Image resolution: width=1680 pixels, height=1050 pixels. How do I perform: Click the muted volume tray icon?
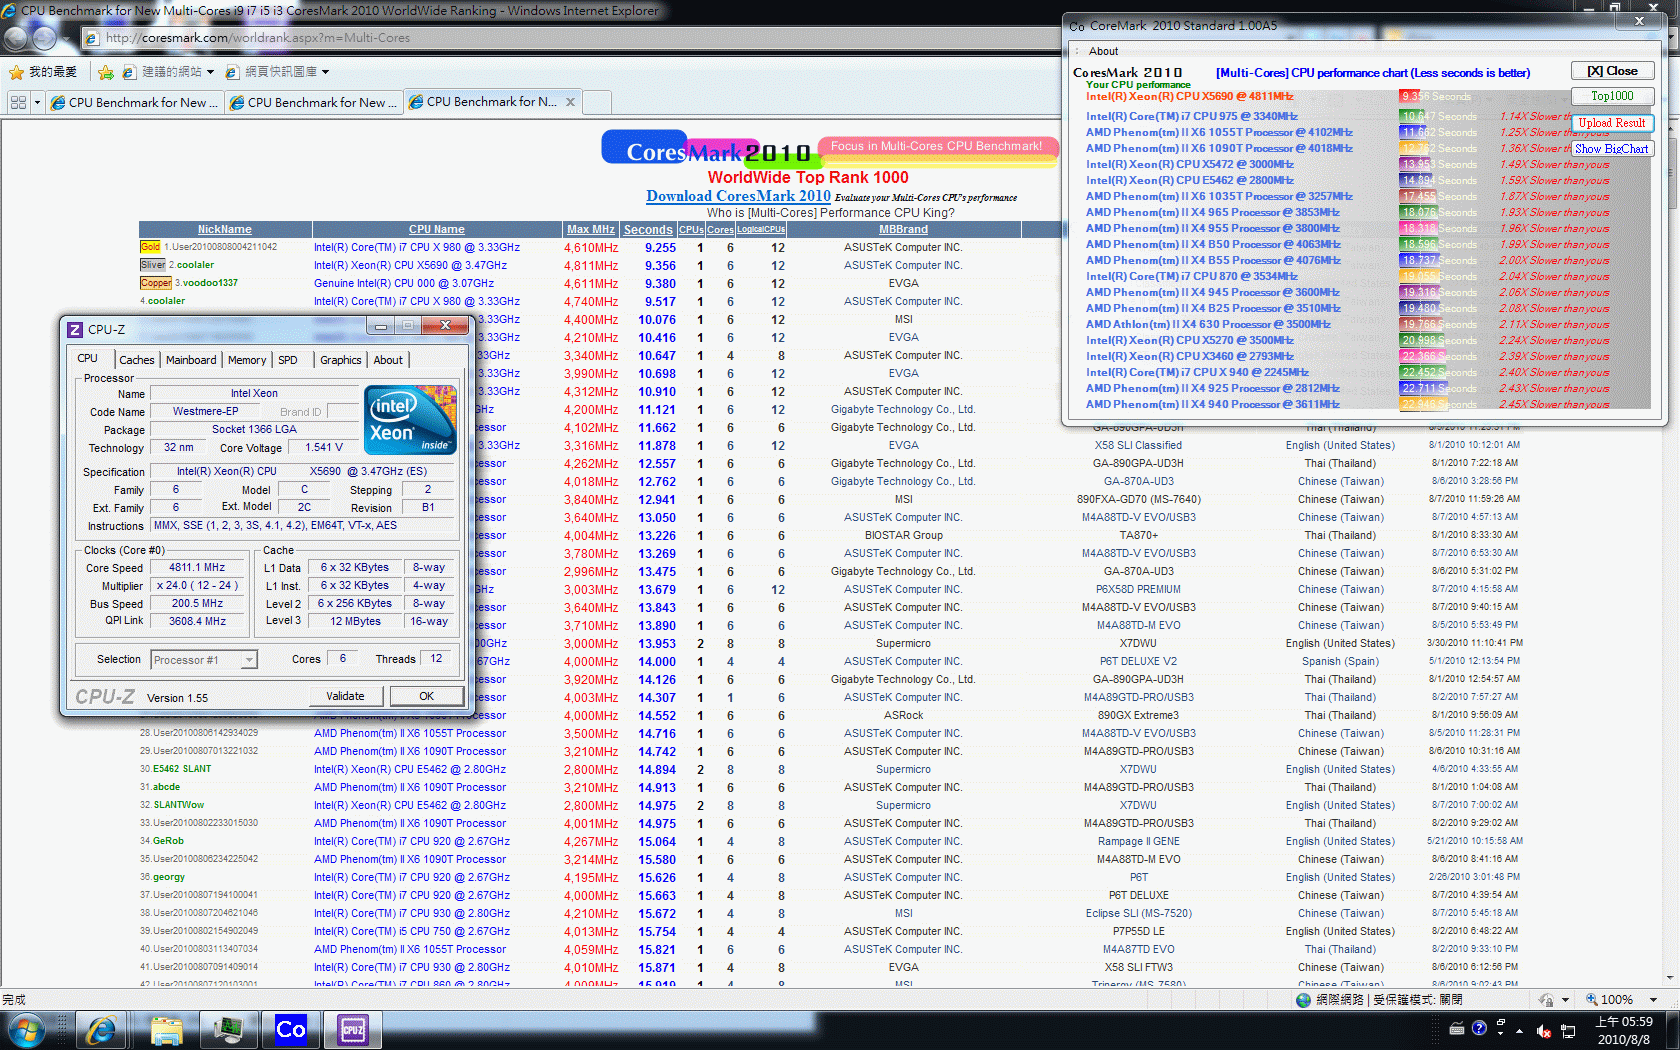coord(1544,1030)
